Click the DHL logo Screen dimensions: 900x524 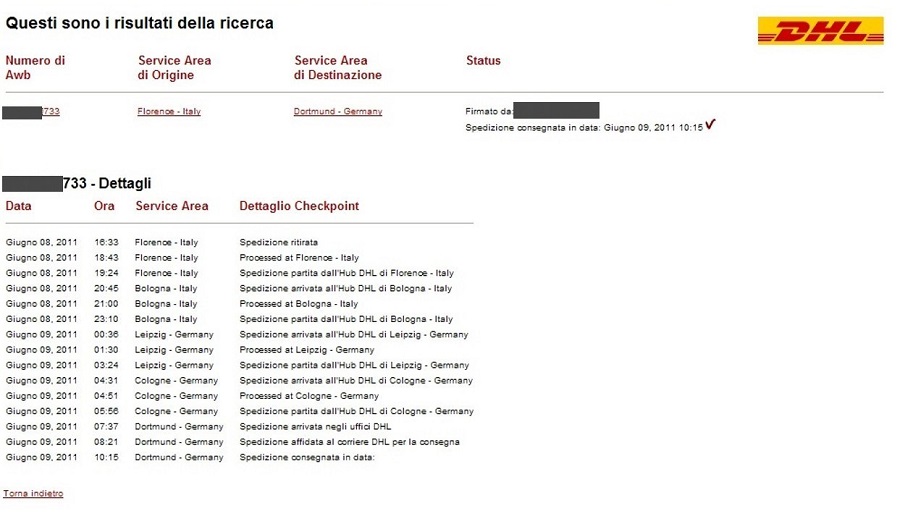coord(820,31)
